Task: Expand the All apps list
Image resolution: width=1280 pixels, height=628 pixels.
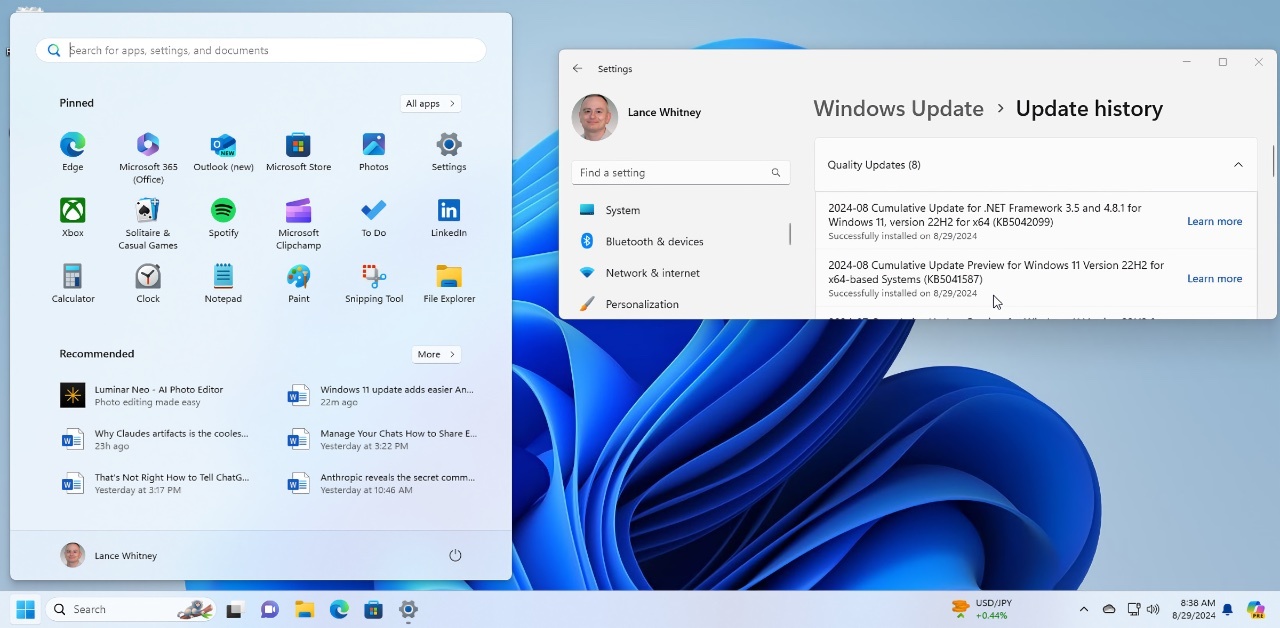Action: tap(431, 103)
